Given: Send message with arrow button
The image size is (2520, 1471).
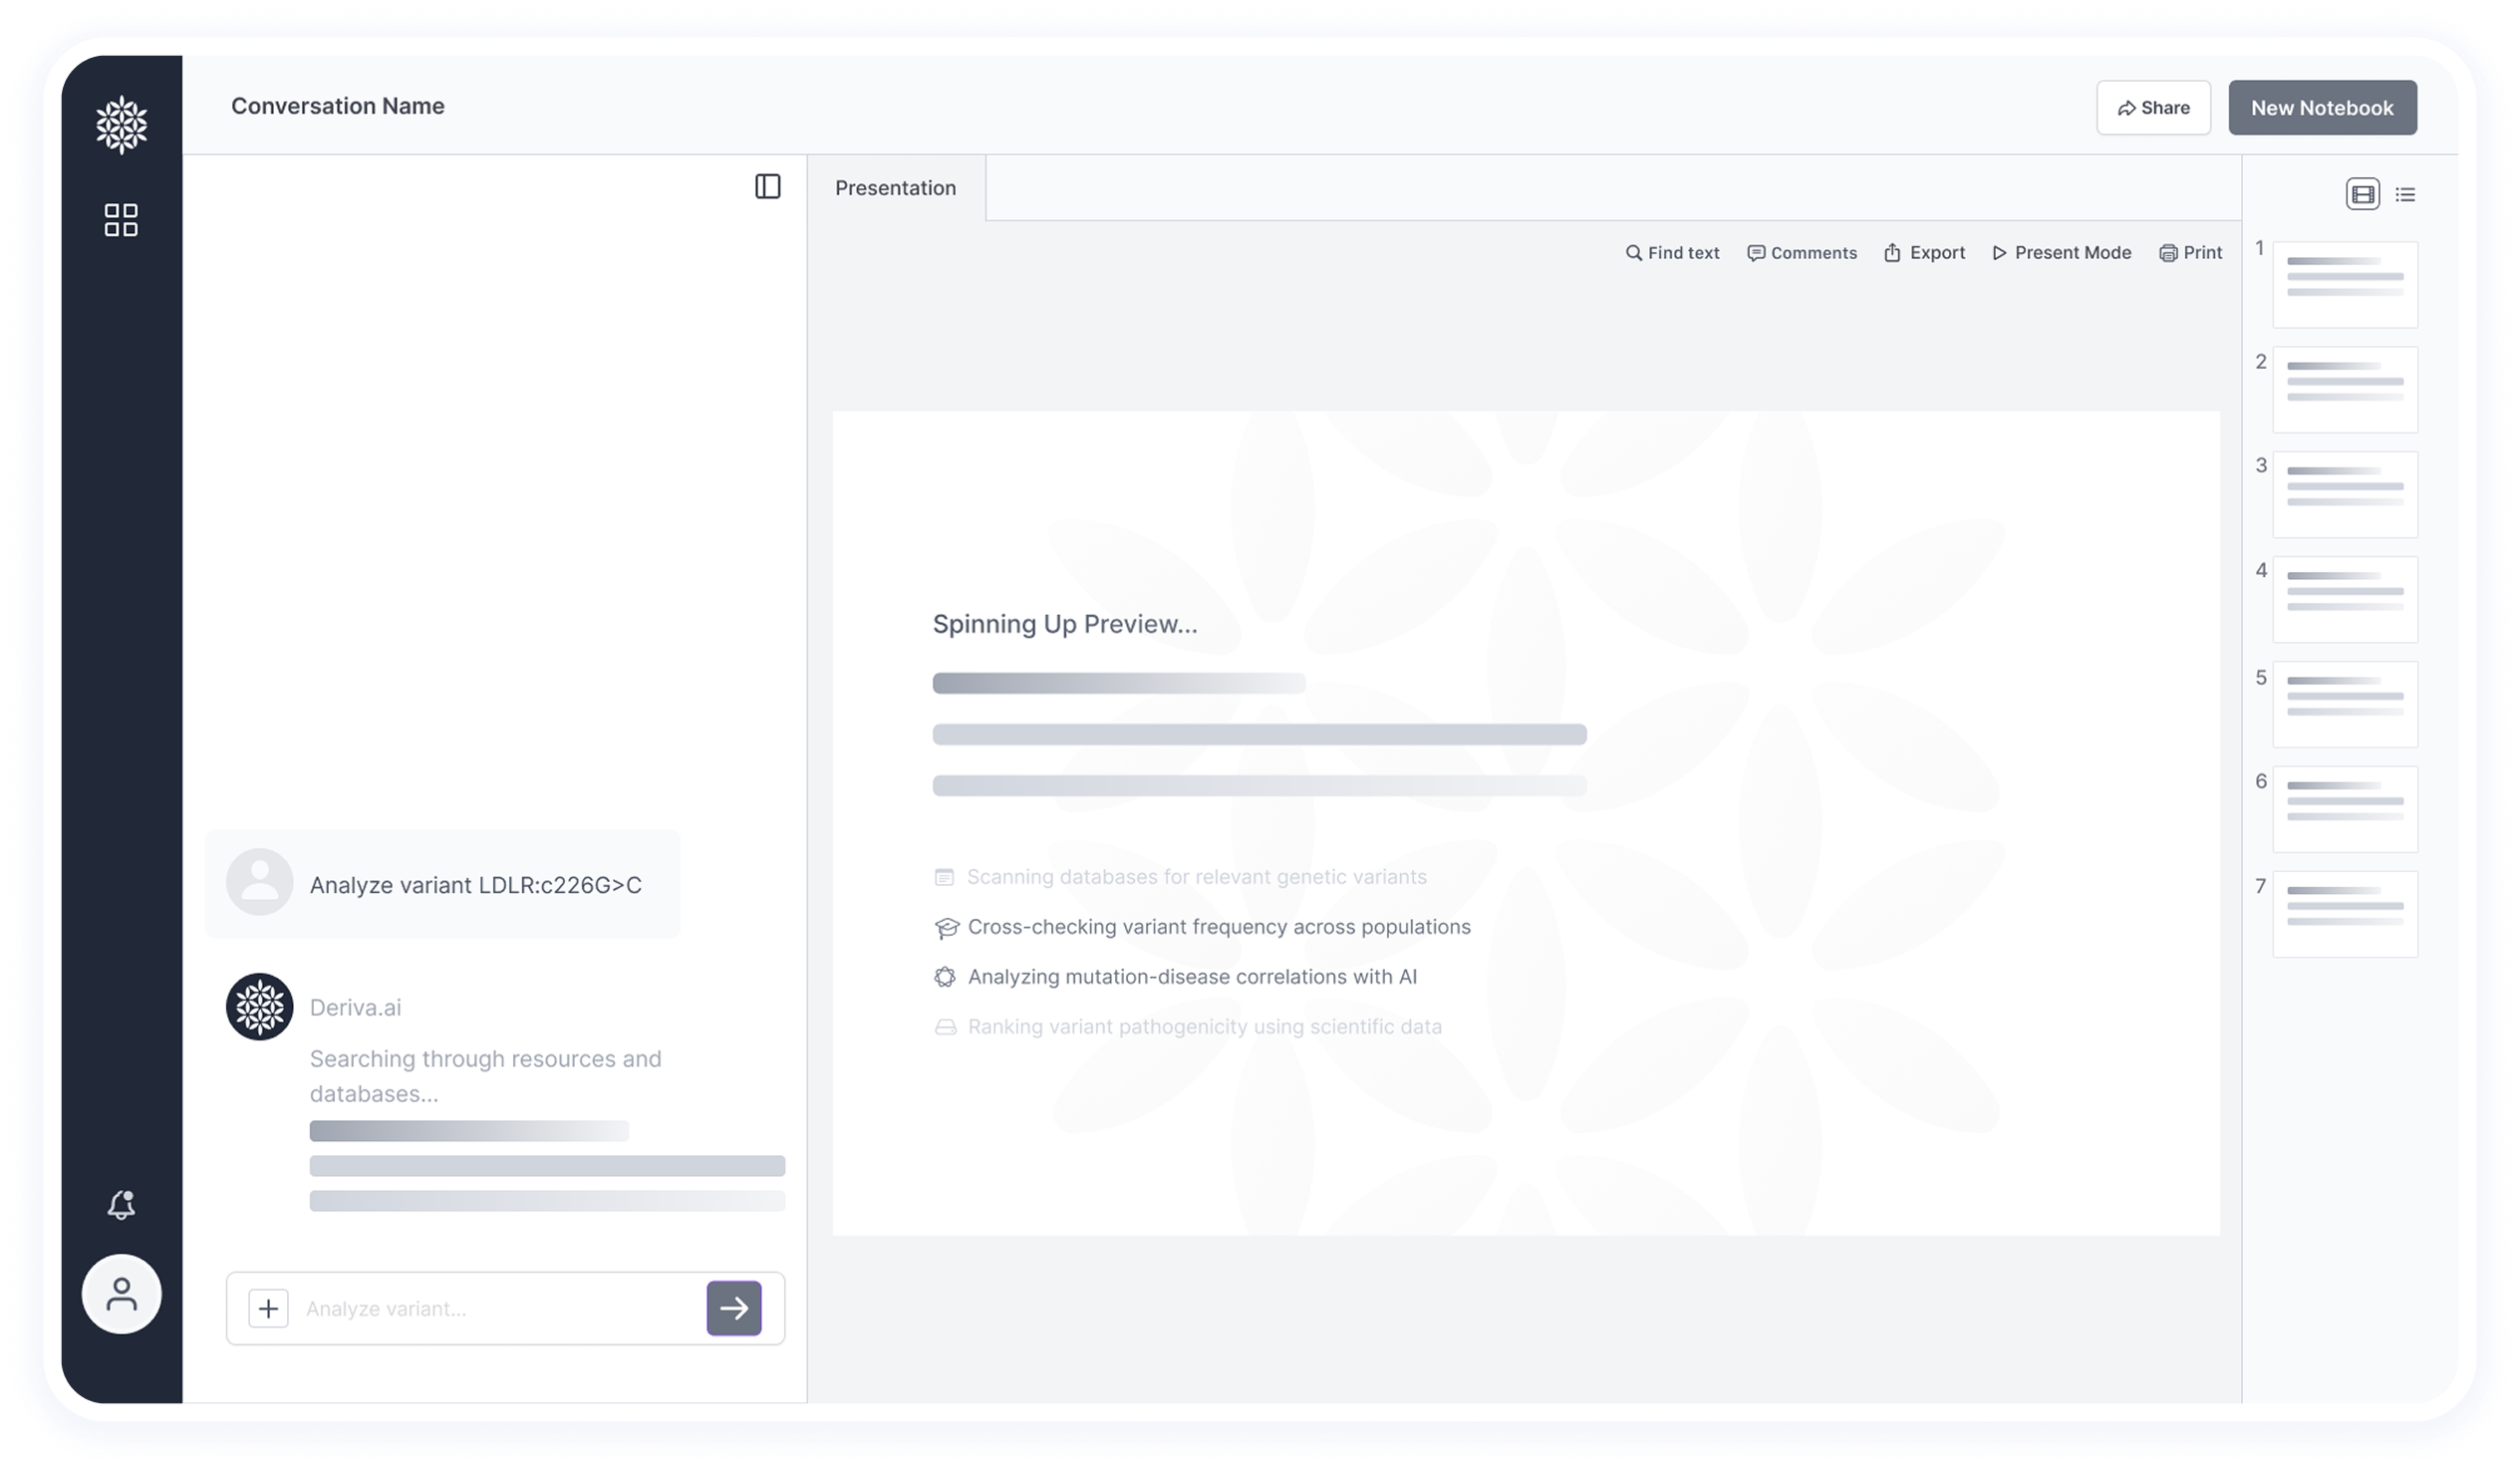Looking at the screenshot, I should [734, 1308].
